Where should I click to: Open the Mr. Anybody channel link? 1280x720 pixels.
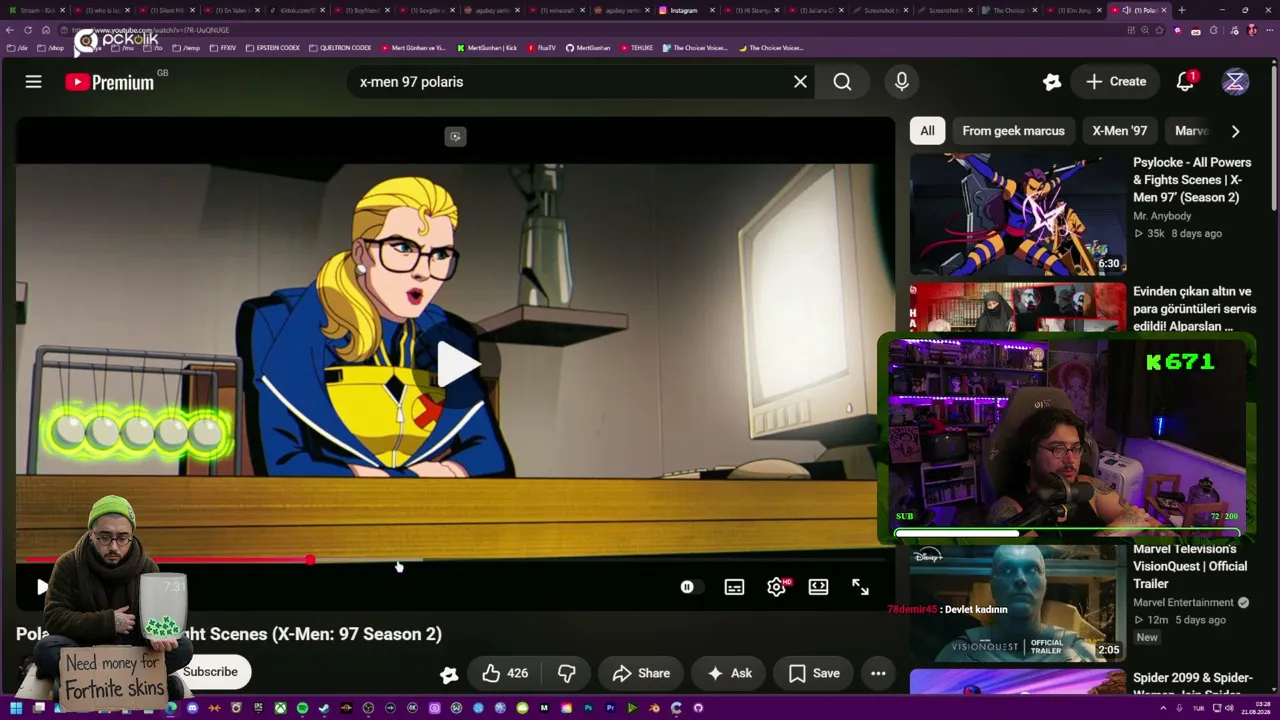[x=1162, y=216]
